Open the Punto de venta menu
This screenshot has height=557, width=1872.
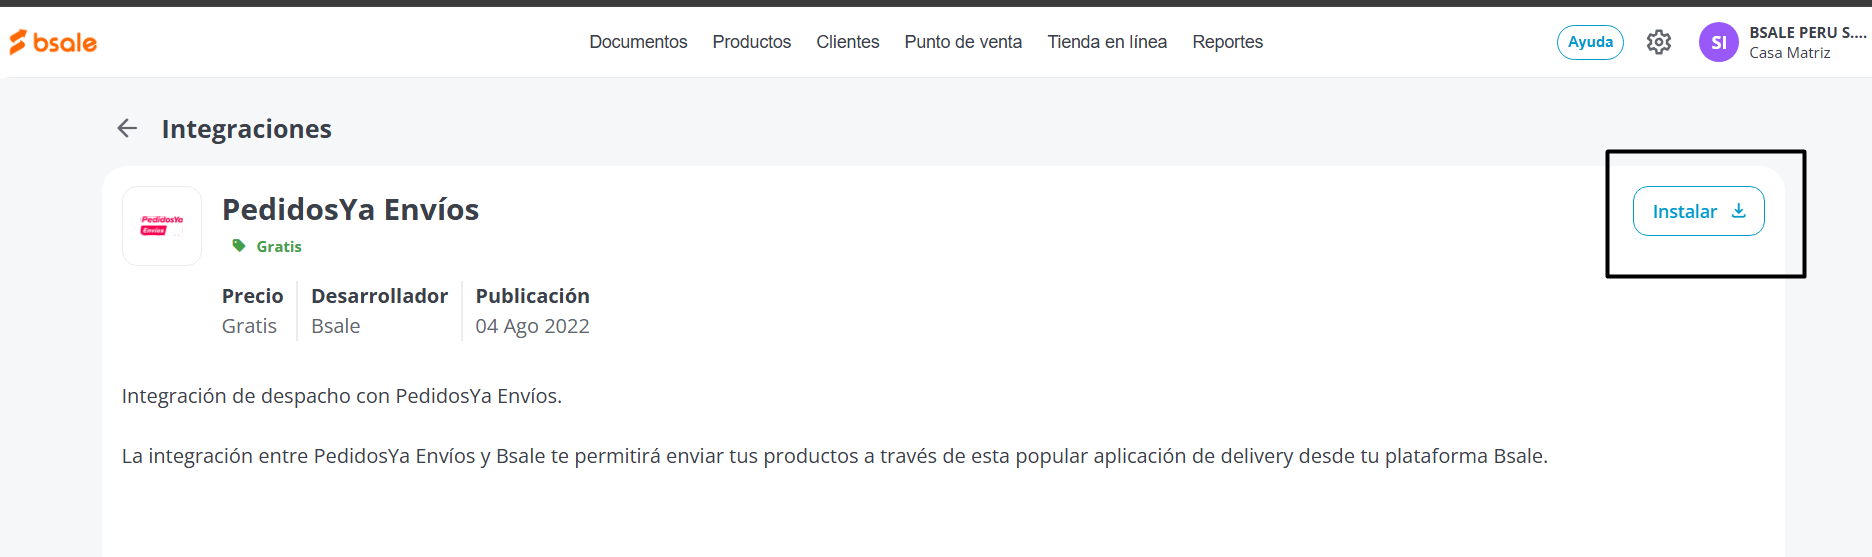point(963,42)
